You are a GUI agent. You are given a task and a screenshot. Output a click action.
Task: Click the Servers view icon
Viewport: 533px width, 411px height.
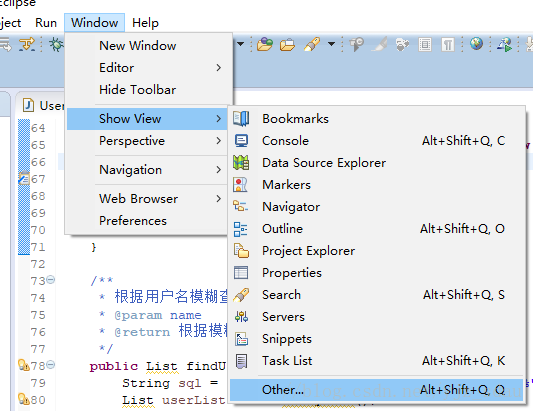[241, 317]
